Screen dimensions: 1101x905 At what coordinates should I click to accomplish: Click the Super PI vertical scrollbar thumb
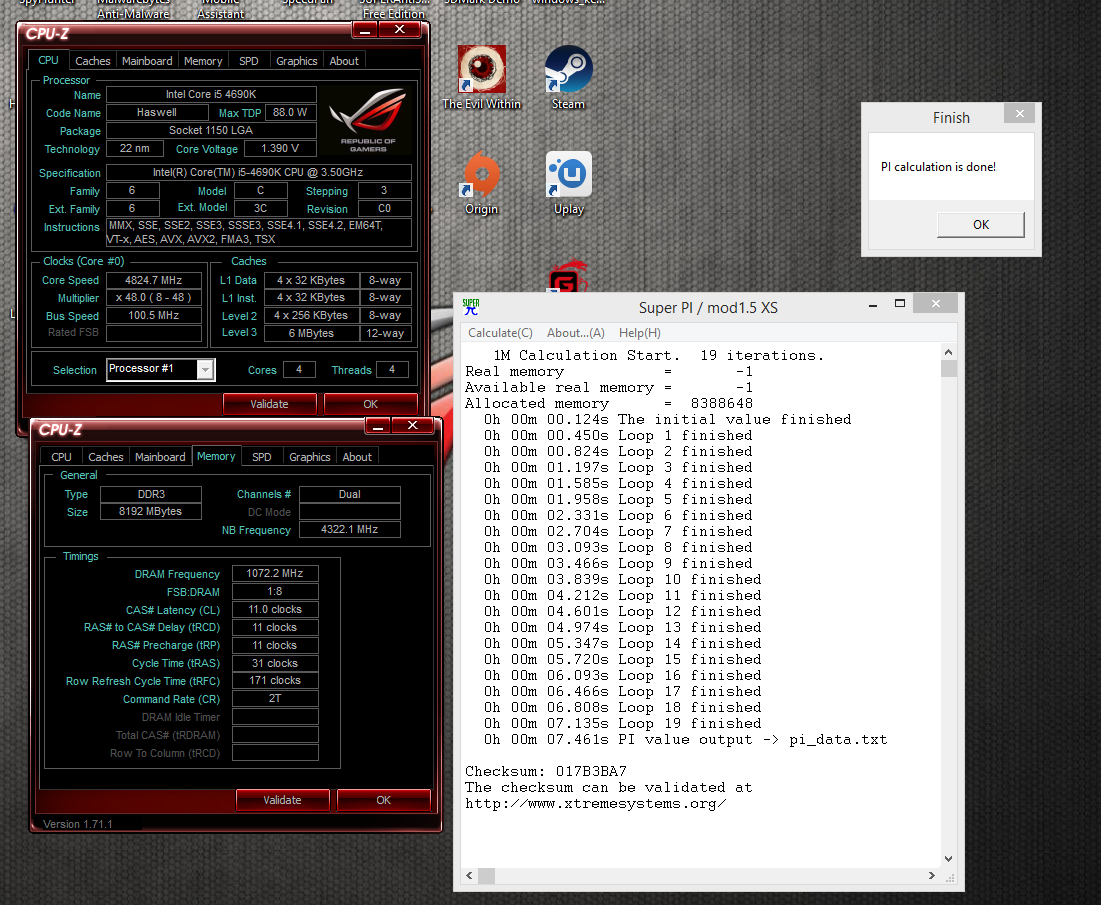[x=949, y=369]
